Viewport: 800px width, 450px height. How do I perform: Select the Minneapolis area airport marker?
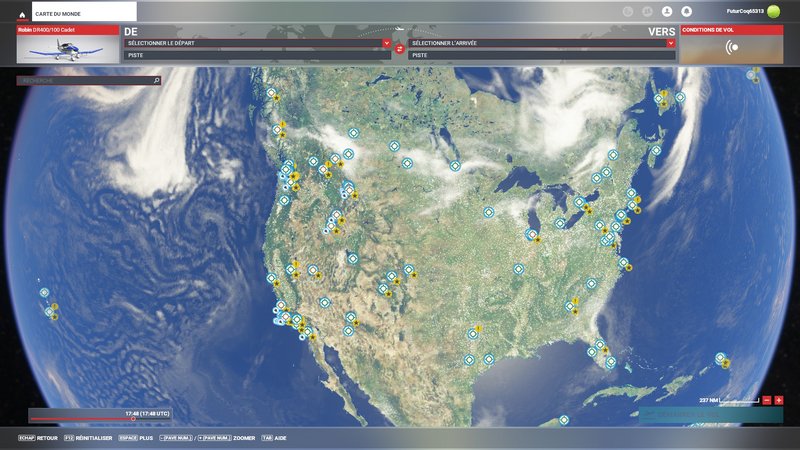coord(489,212)
